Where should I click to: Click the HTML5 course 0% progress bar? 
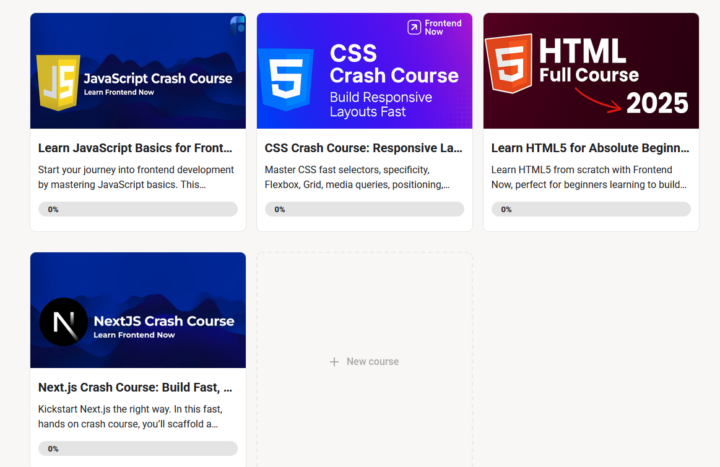click(591, 209)
